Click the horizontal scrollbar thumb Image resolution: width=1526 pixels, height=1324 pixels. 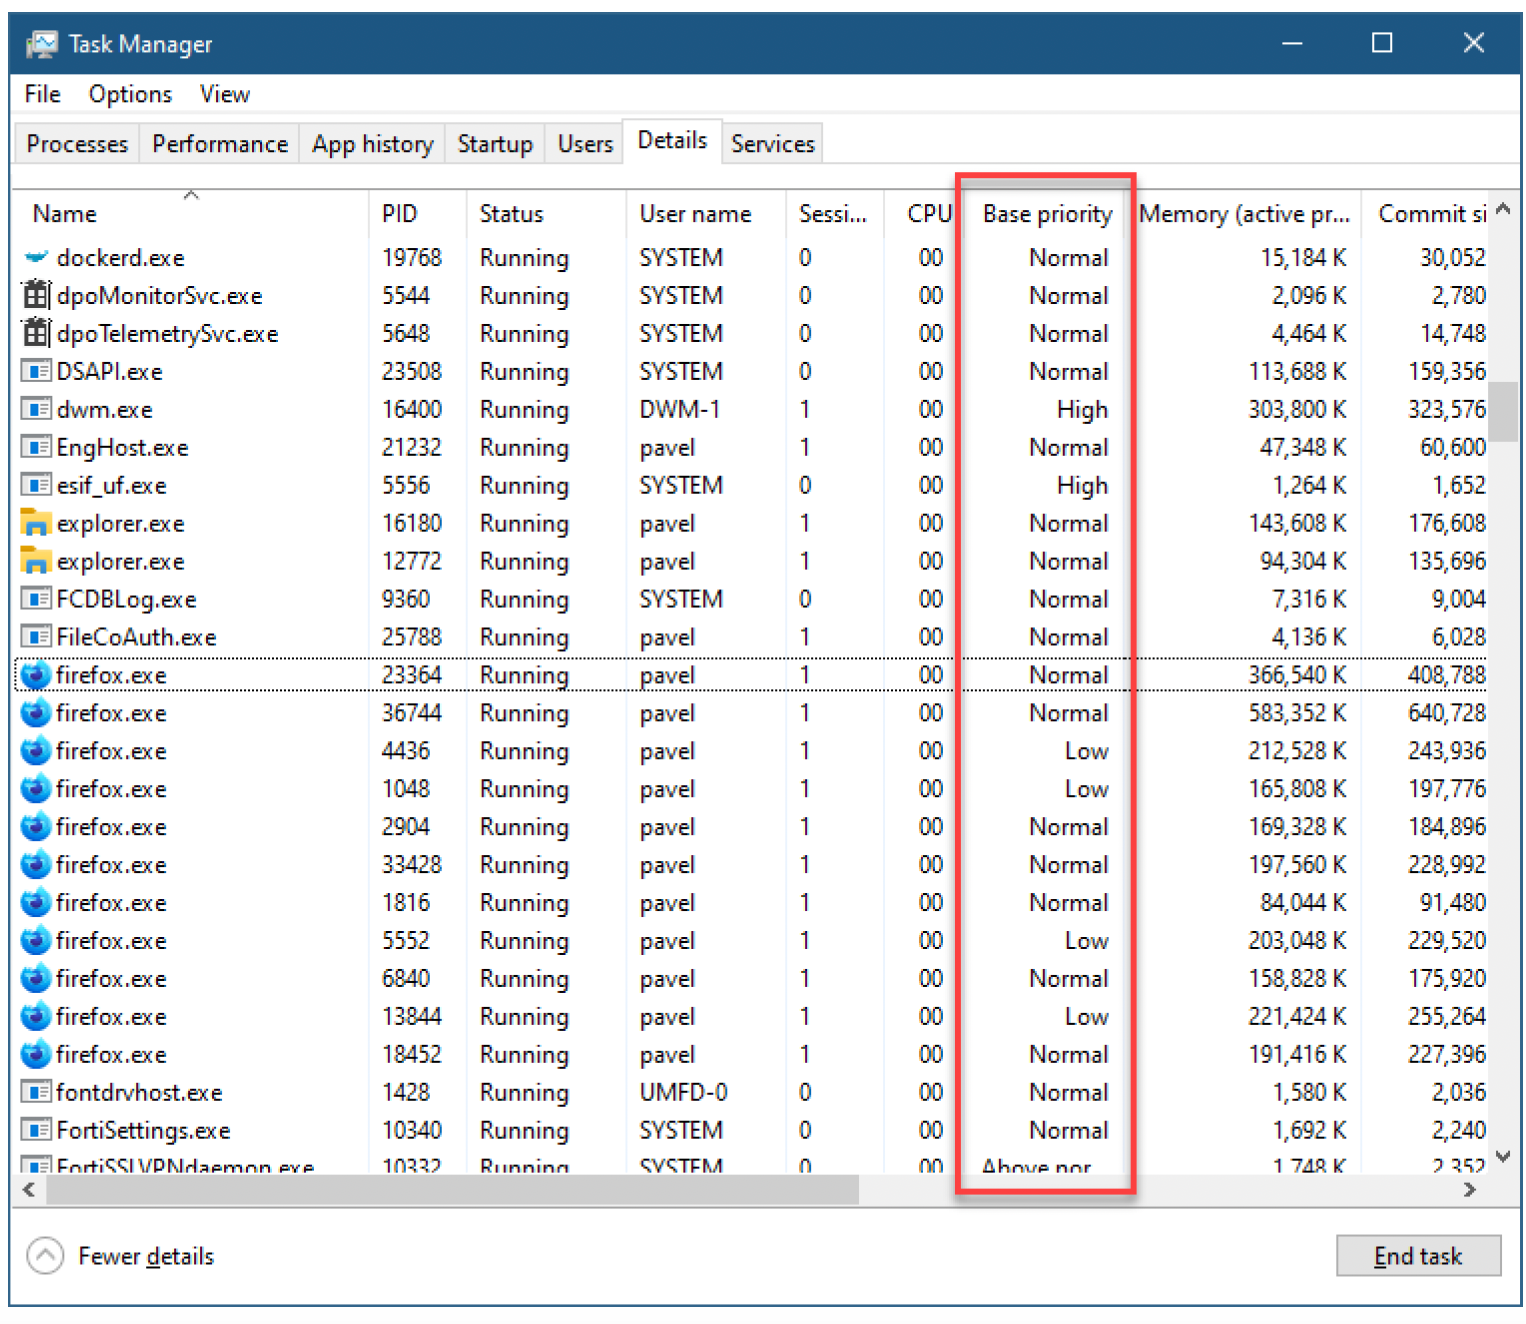pos(452,1190)
